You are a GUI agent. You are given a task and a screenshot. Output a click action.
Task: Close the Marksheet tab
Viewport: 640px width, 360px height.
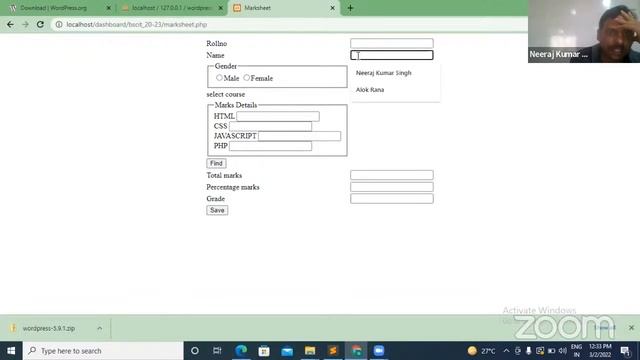pyautogui.click(x=332, y=8)
